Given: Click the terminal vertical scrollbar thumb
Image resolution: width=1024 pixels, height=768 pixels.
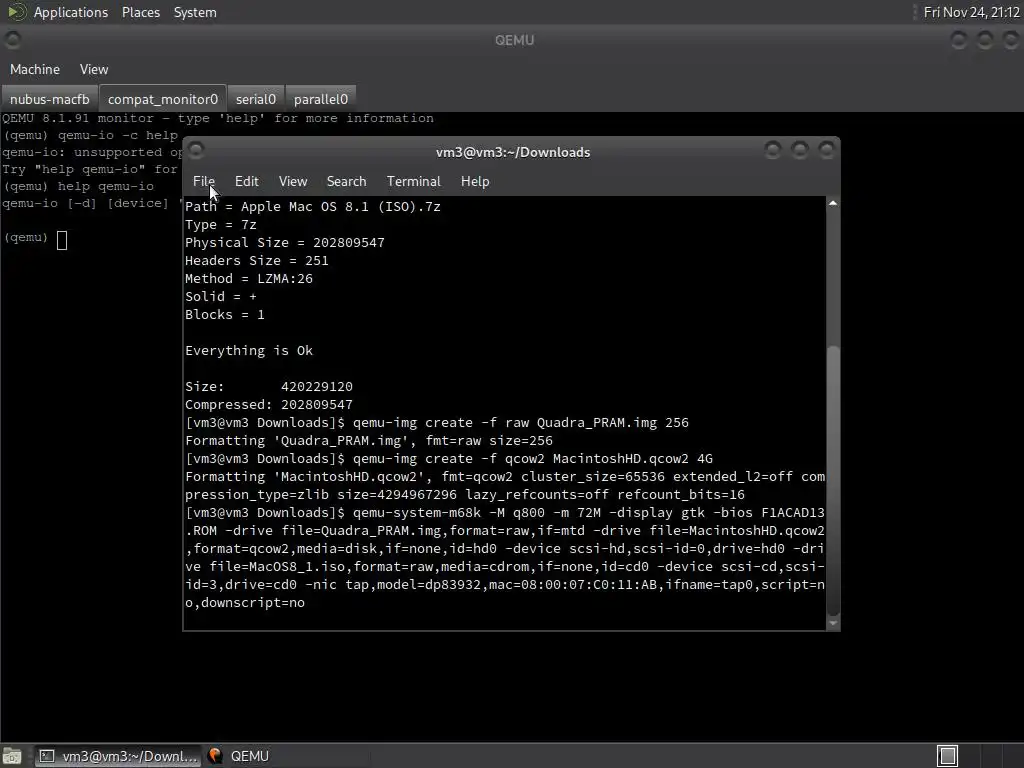Looking at the screenshot, I should coord(833,480).
